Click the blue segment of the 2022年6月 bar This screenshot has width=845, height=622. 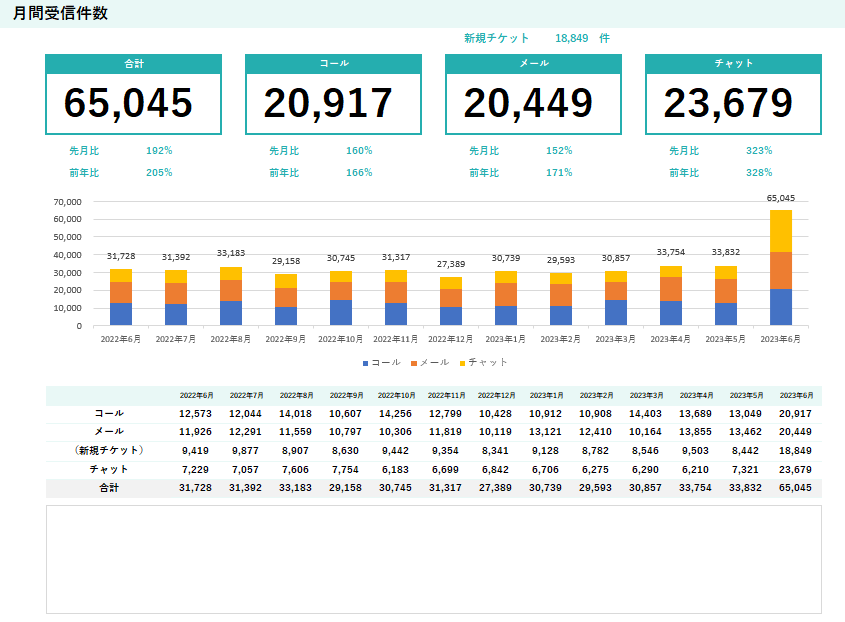[121, 314]
